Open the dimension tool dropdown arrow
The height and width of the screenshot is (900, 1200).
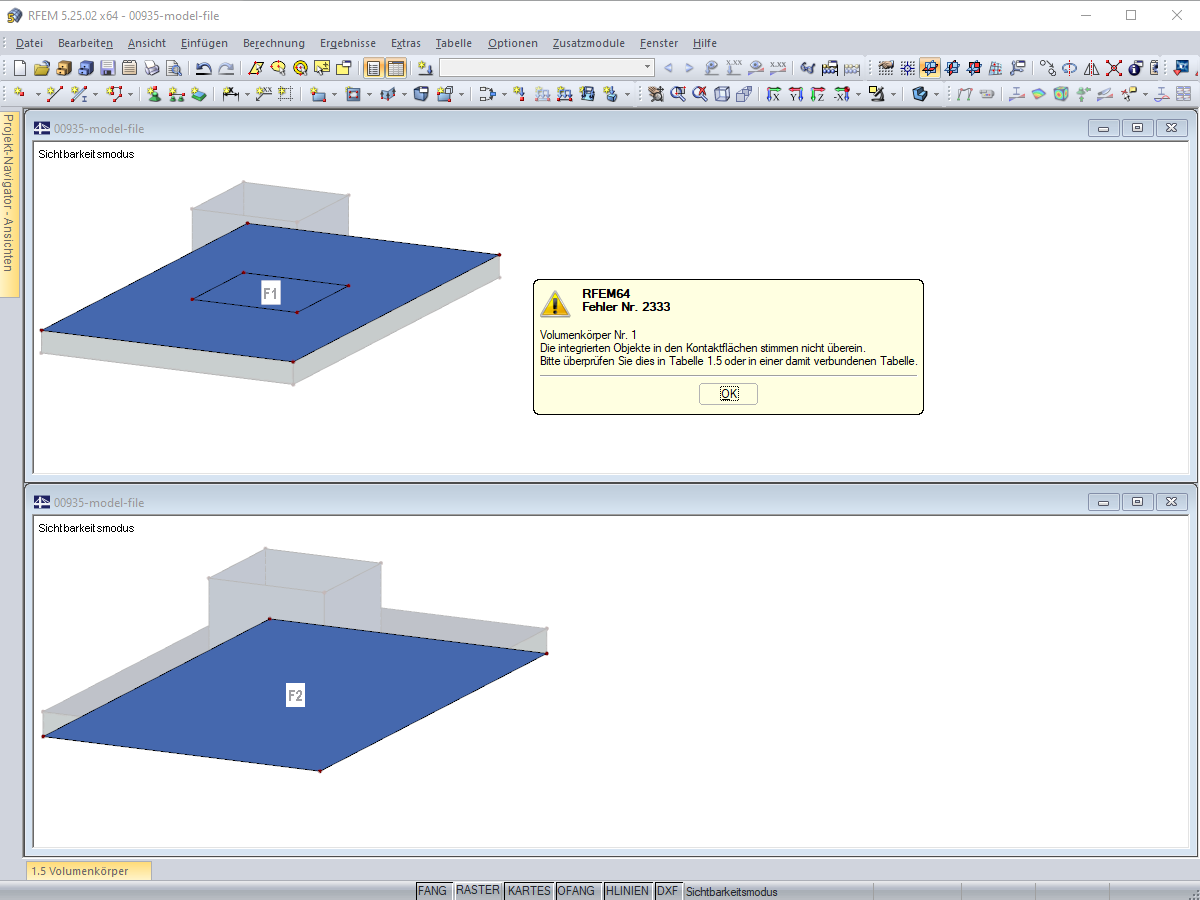[247, 94]
